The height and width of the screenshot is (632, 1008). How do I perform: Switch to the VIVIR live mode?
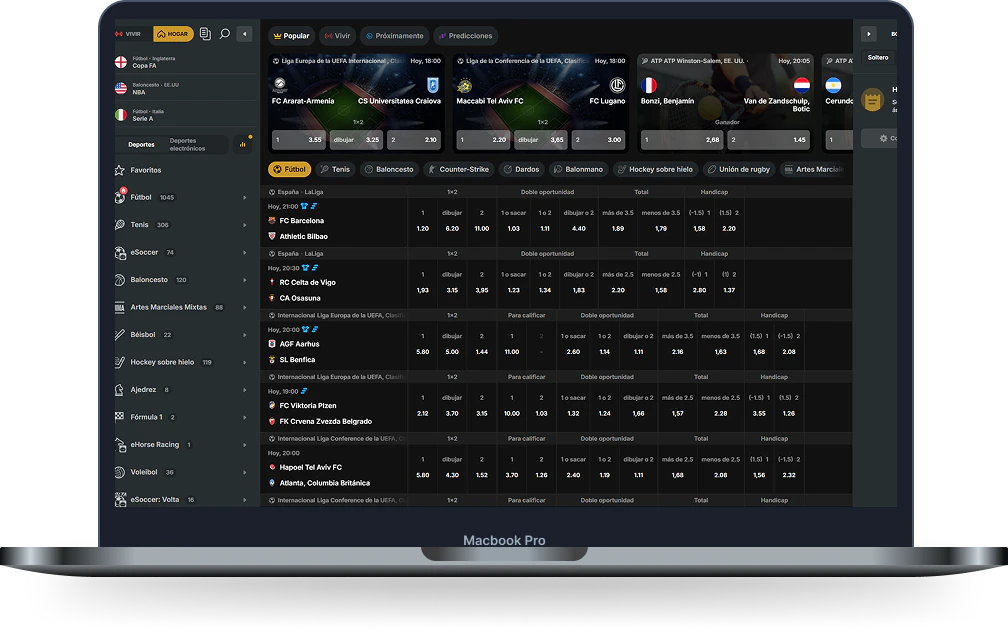click(x=128, y=34)
